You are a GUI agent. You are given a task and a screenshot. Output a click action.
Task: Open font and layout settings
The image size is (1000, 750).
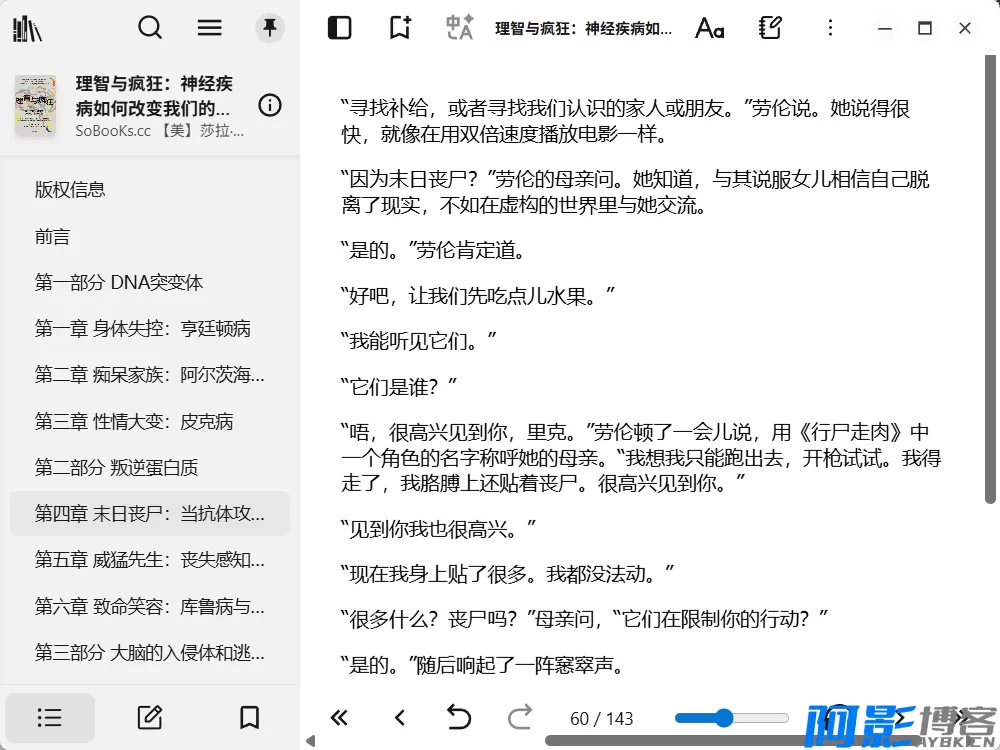709,28
